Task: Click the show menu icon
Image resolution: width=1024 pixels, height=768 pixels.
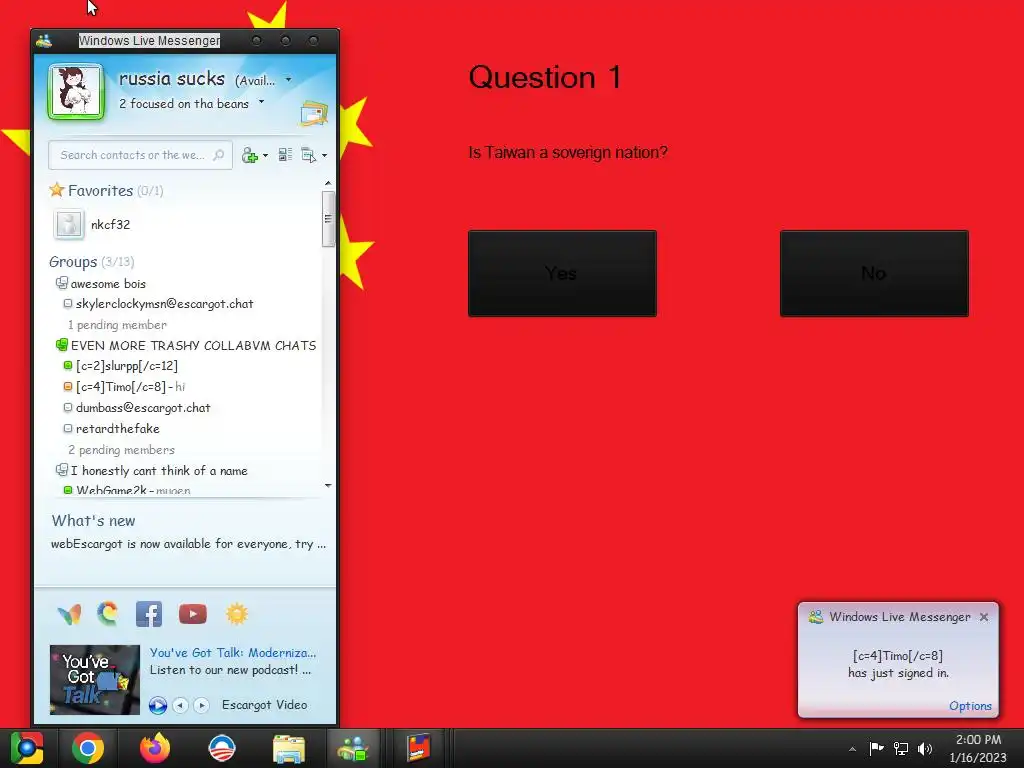Action: (x=308, y=155)
